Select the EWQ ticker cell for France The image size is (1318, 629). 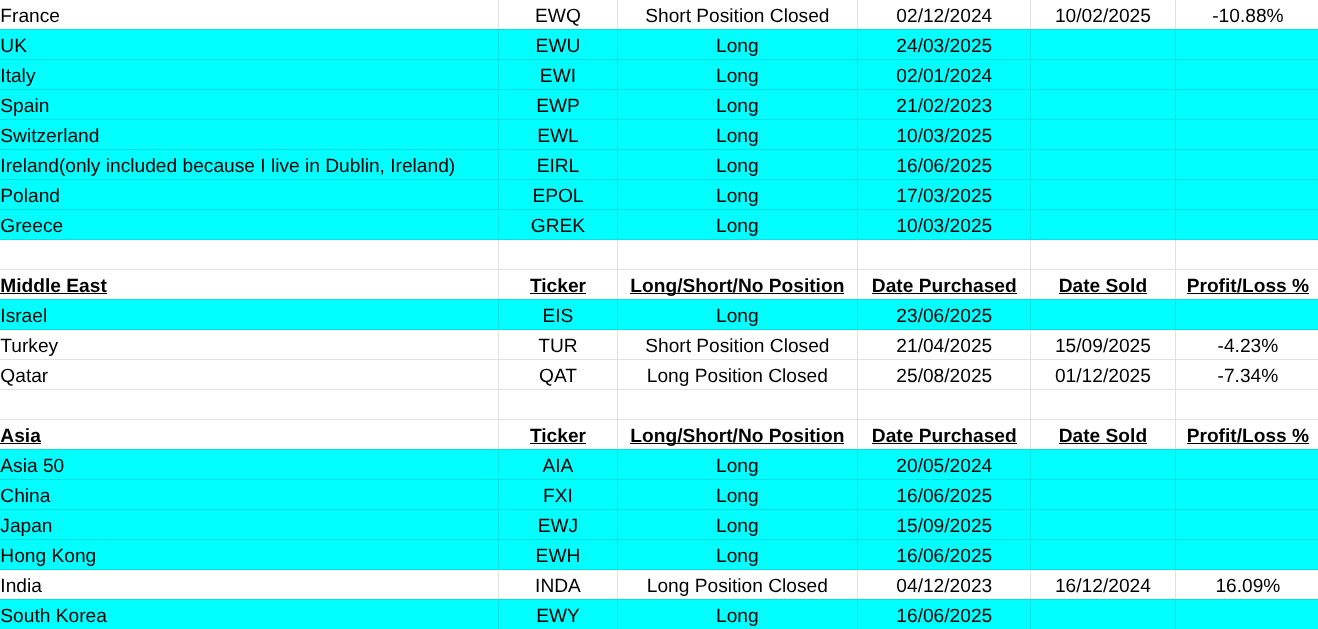click(557, 16)
